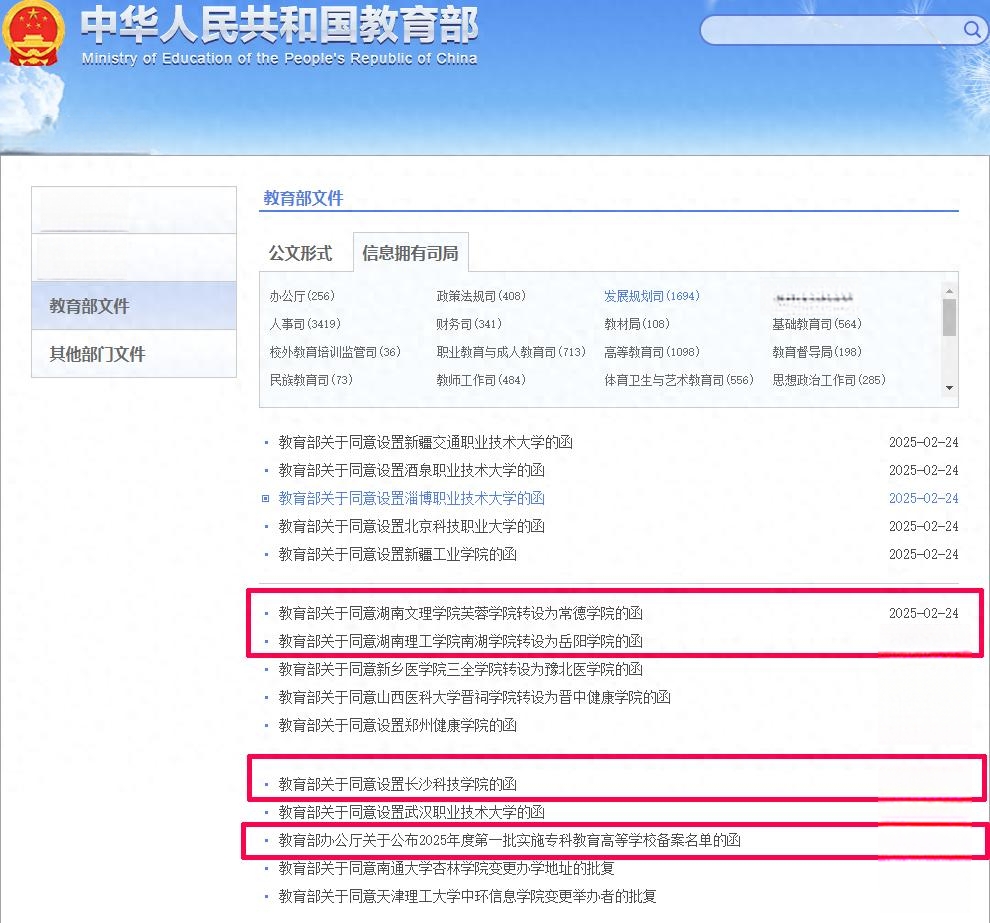Click the date beside 常德学院 row
The image size is (990, 923).
click(924, 613)
